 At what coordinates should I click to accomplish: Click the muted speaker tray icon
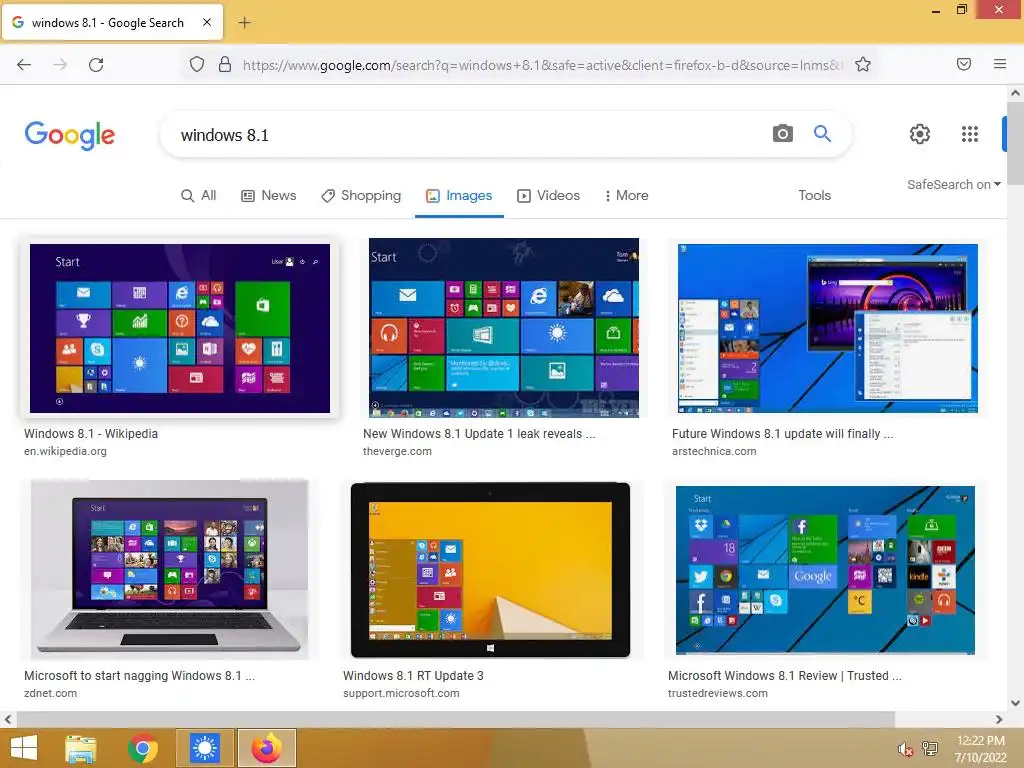(x=905, y=749)
